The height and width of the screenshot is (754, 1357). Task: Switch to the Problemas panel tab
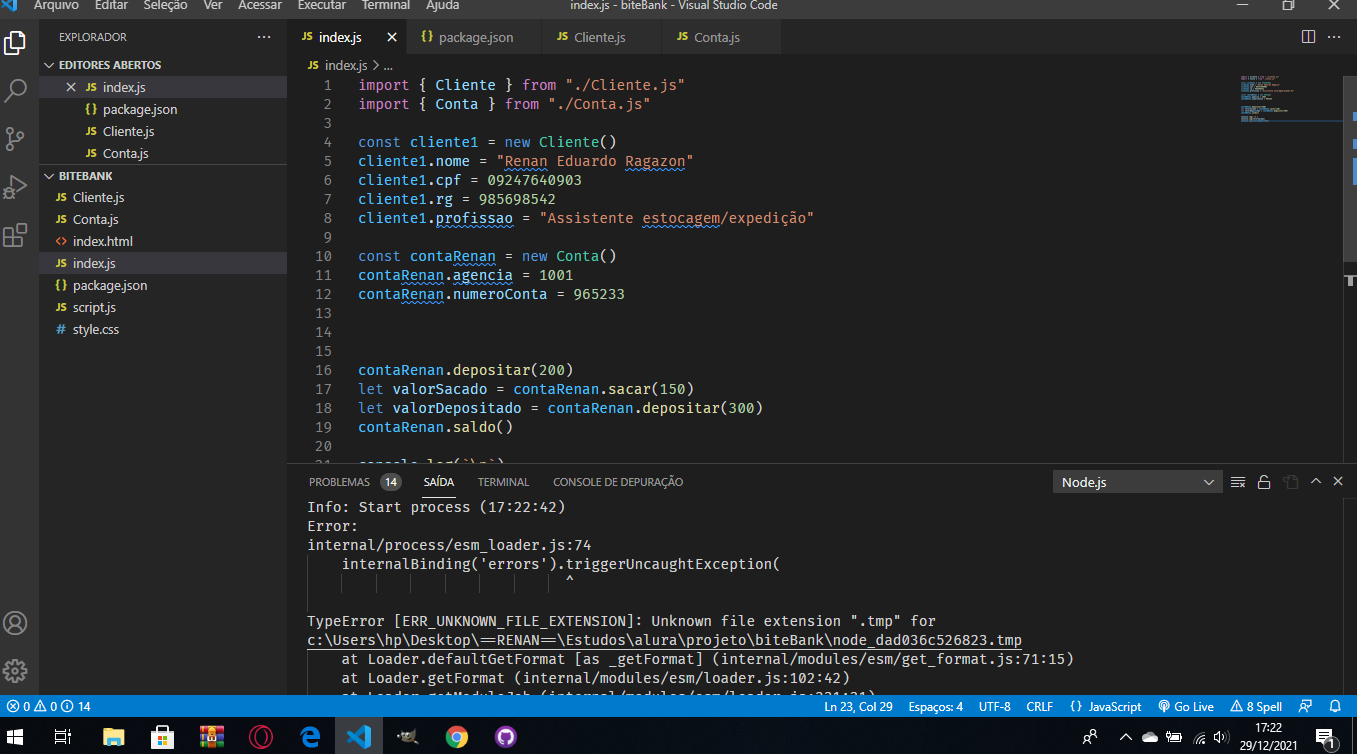[x=354, y=482]
